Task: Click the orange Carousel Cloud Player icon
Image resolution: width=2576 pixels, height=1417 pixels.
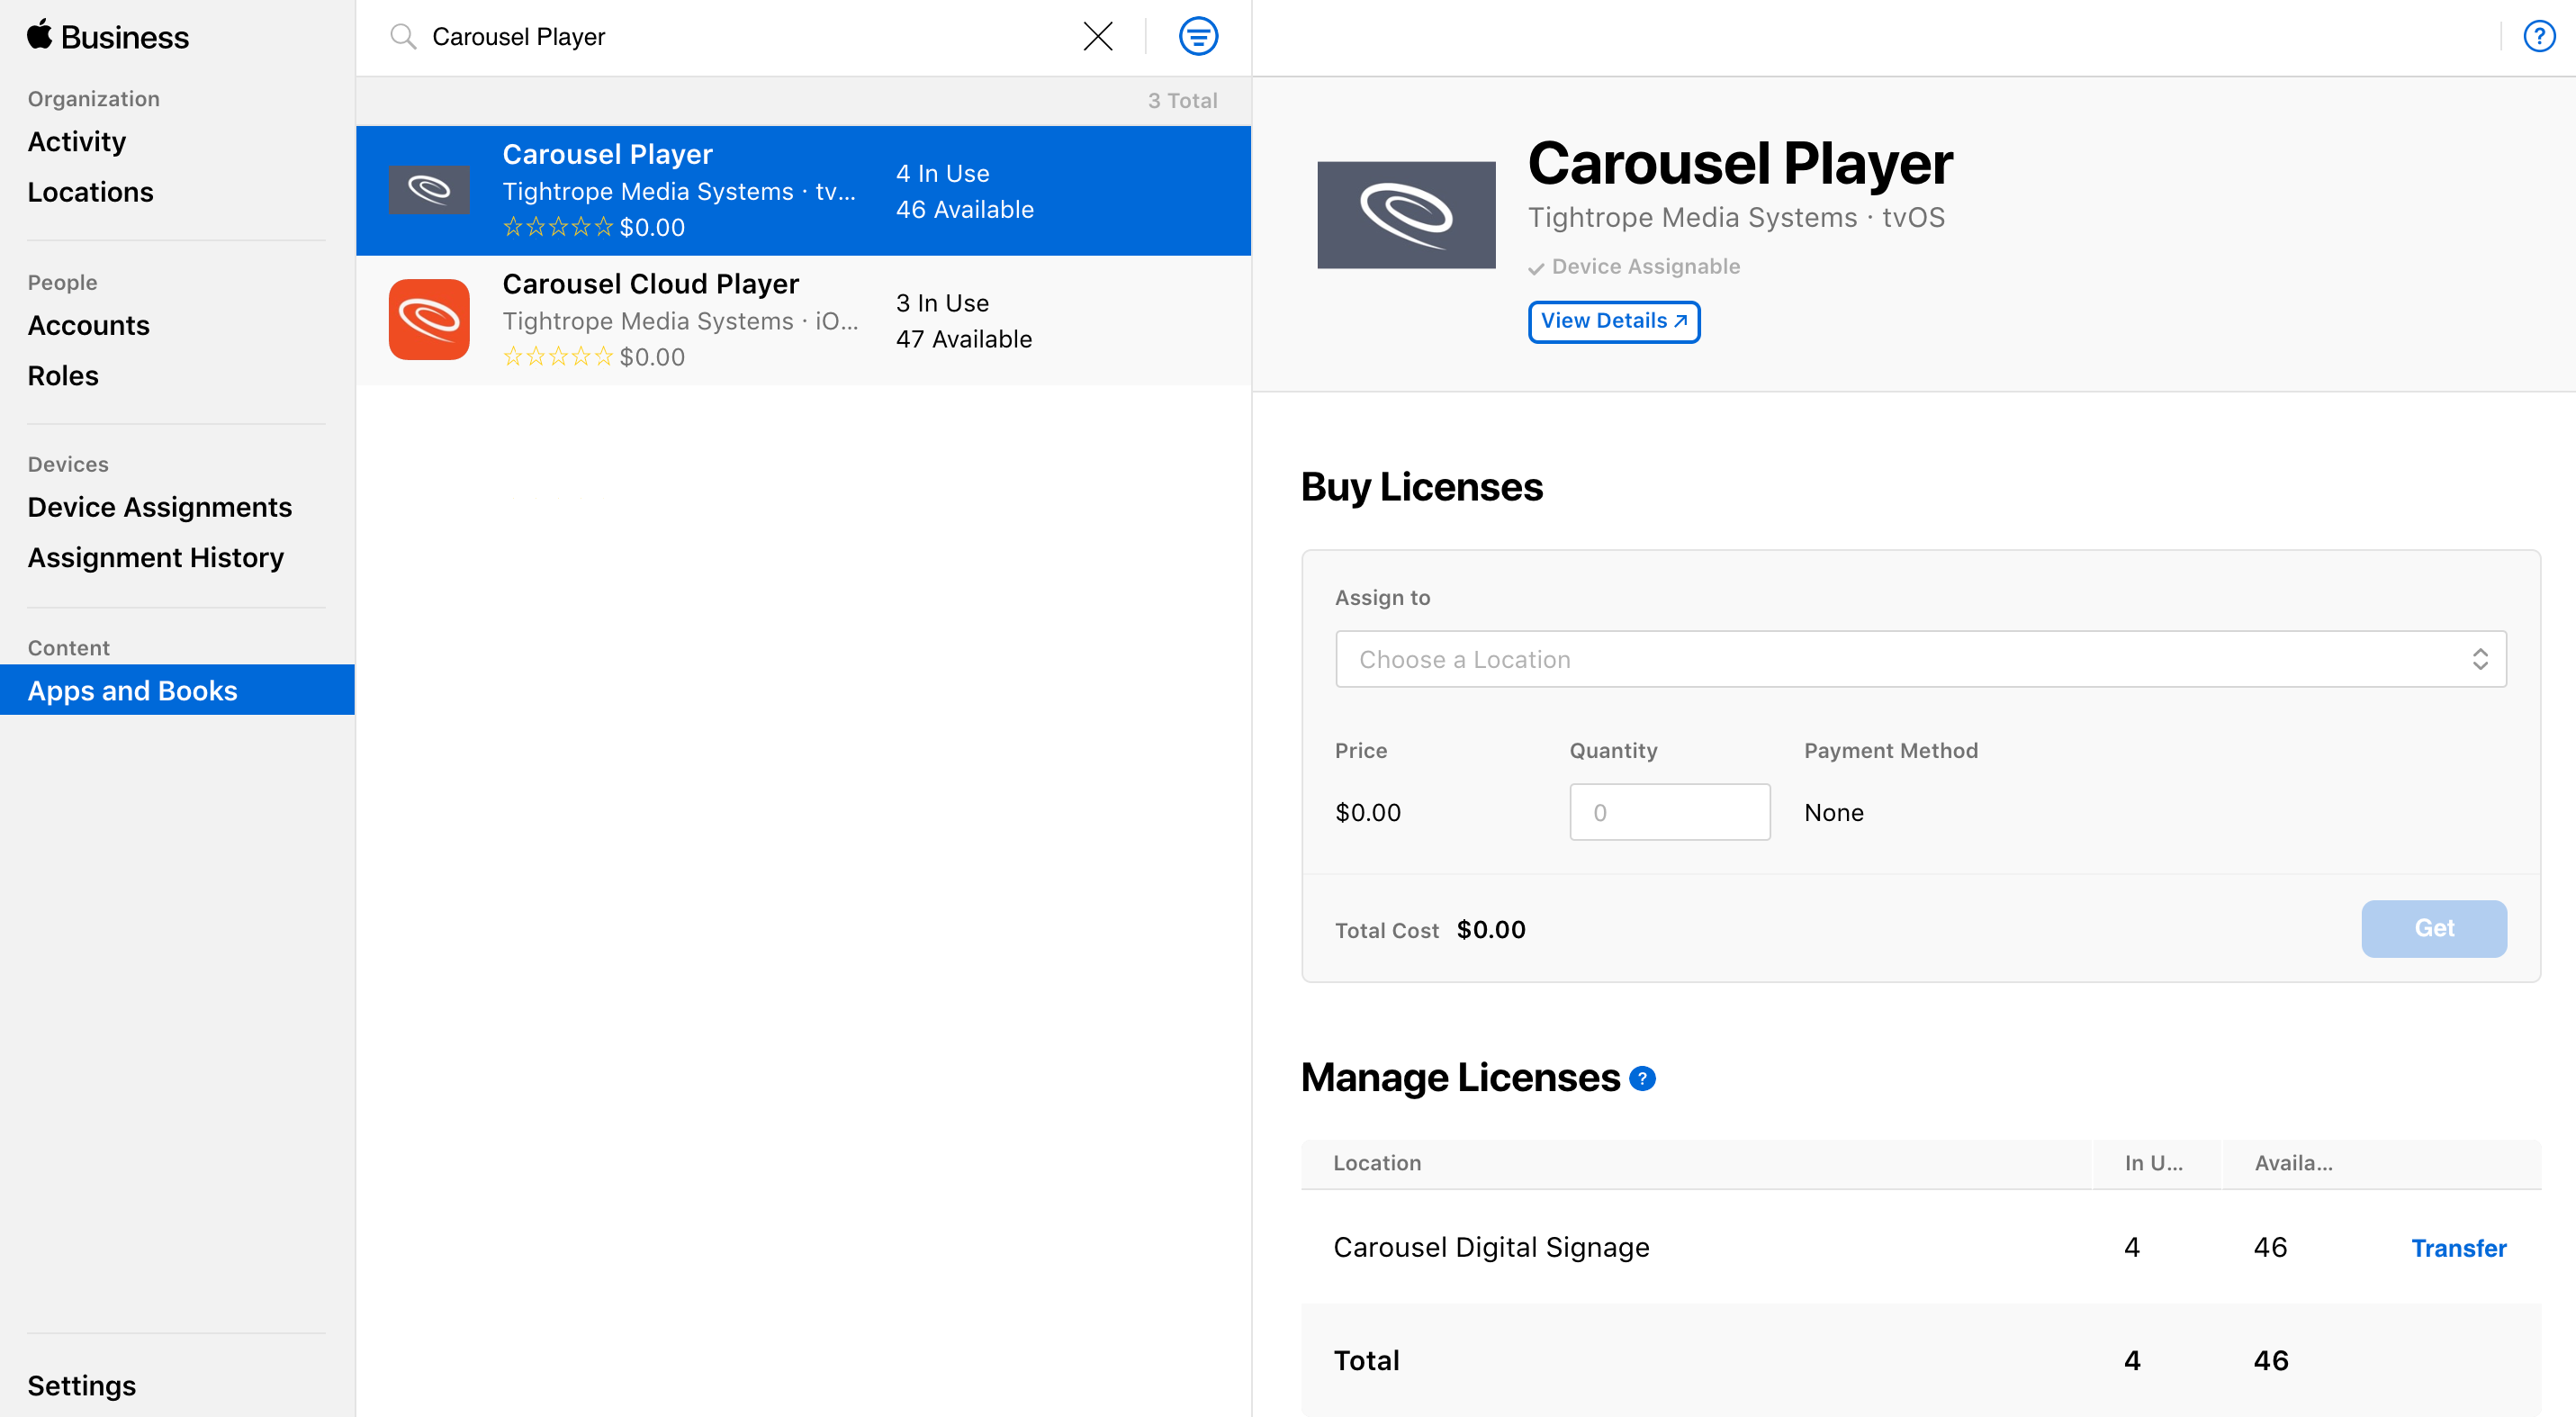Action: [x=429, y=319]
